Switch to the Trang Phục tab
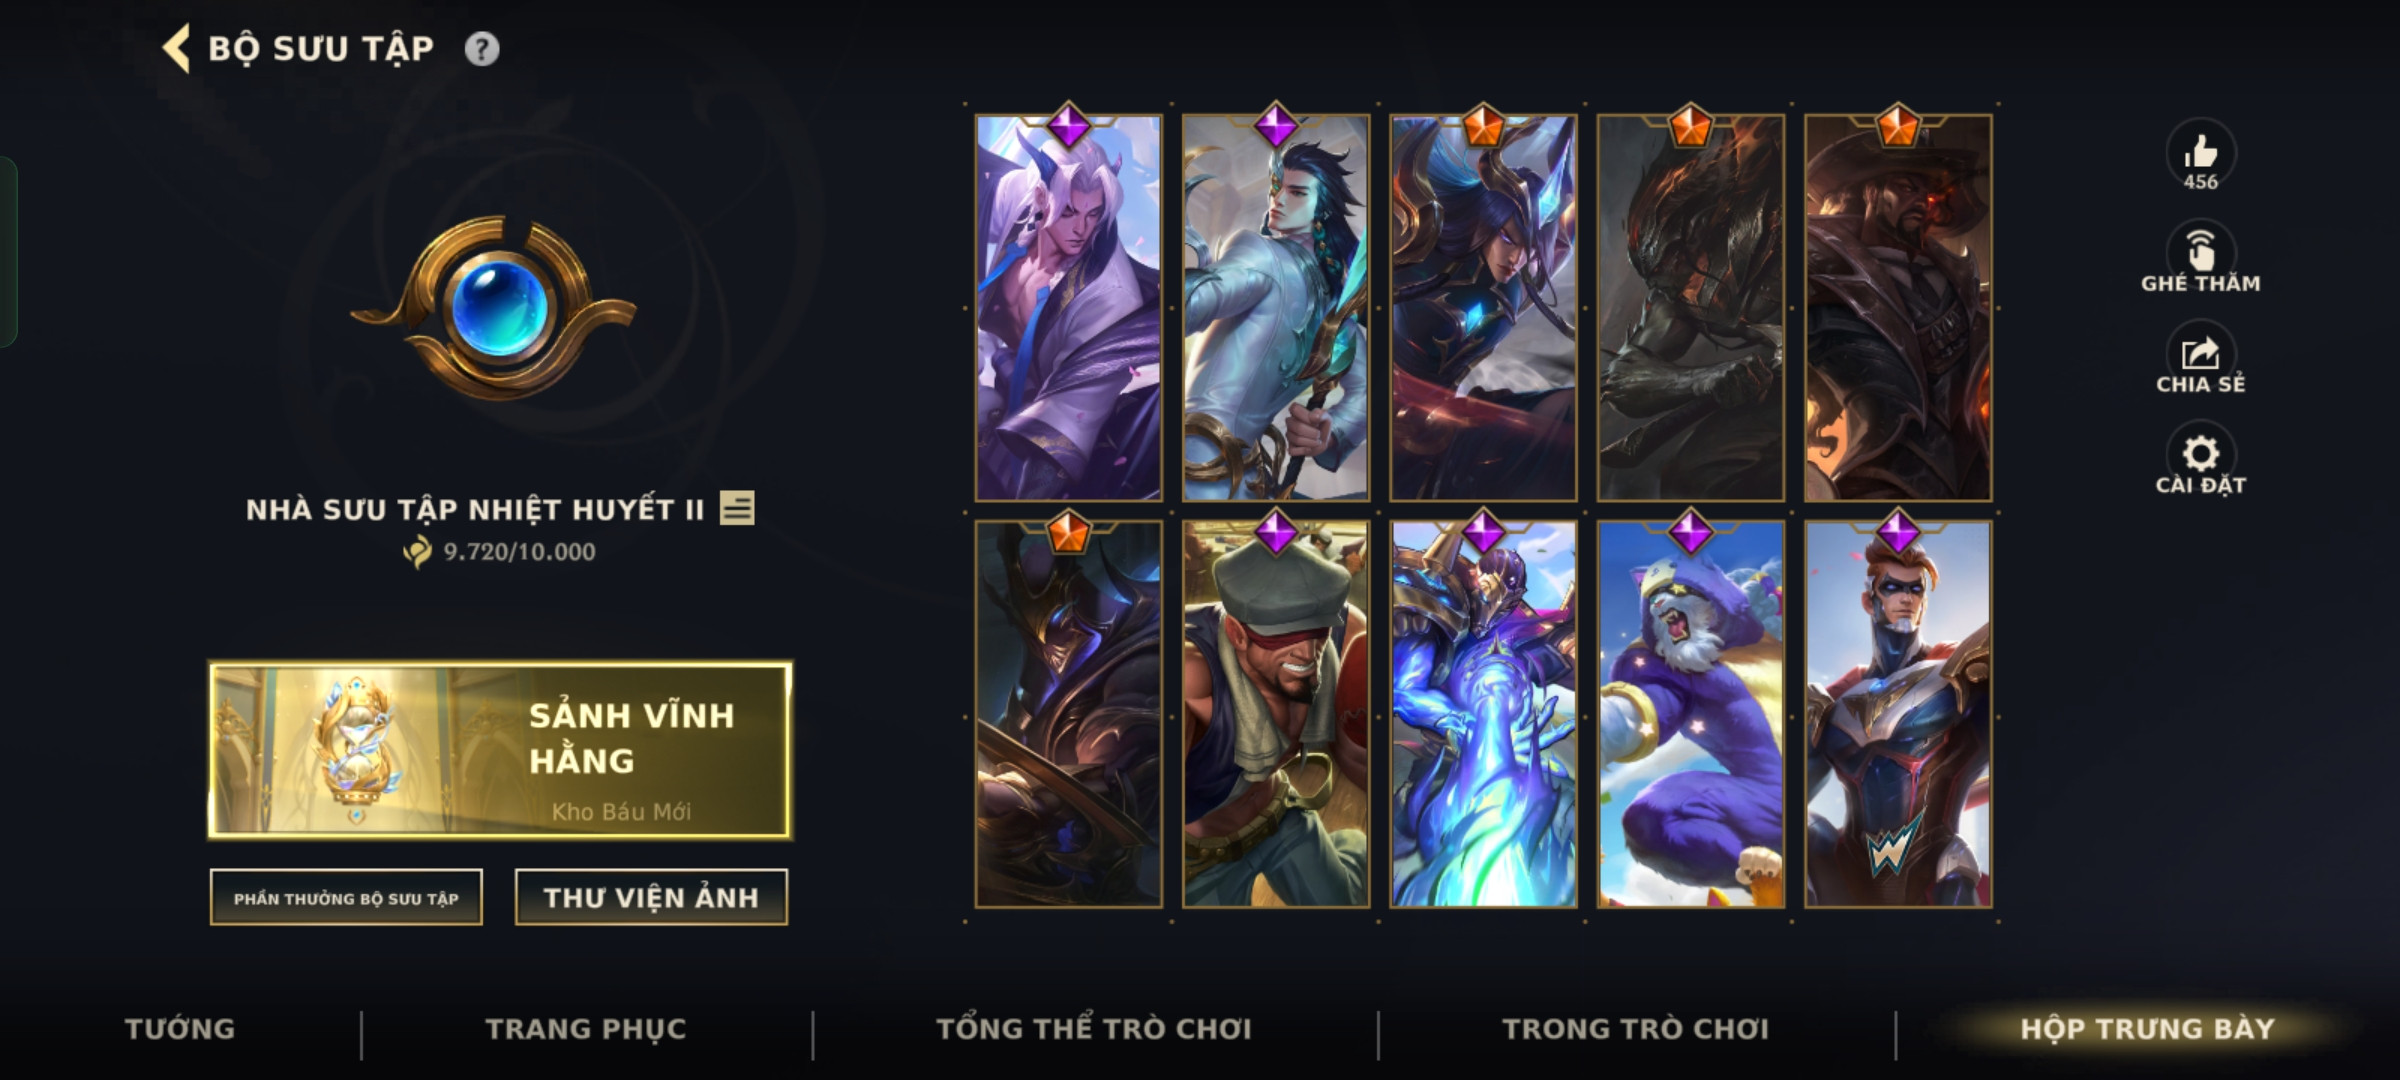This screenshot has height=1080, width=2400. [x=586, y=1029]
